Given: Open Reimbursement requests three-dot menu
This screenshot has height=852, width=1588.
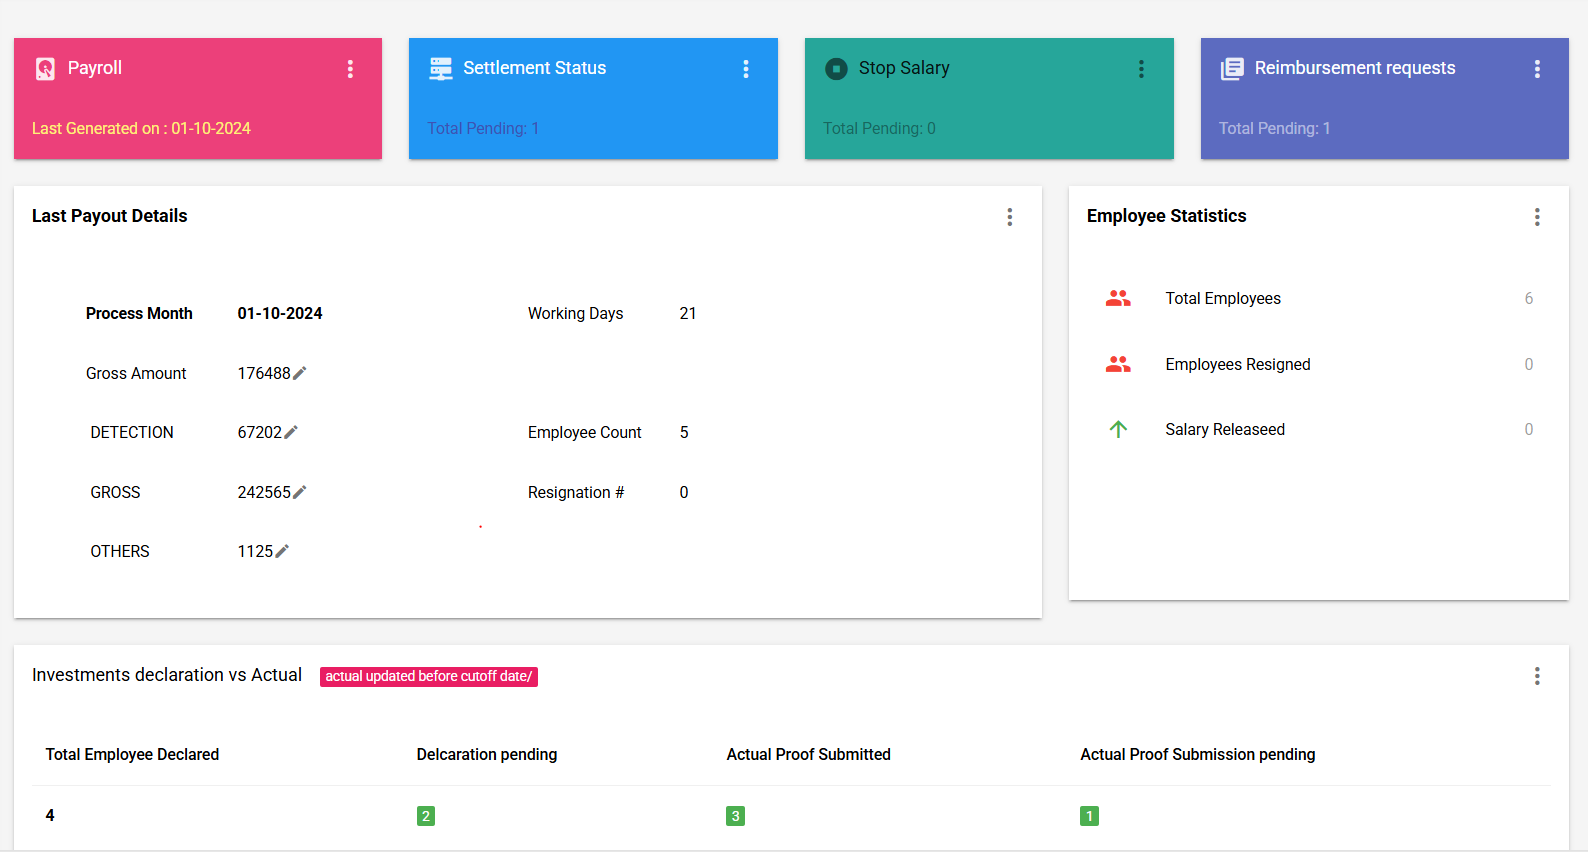Looking at the screenshot, I should pos(1537,69).
